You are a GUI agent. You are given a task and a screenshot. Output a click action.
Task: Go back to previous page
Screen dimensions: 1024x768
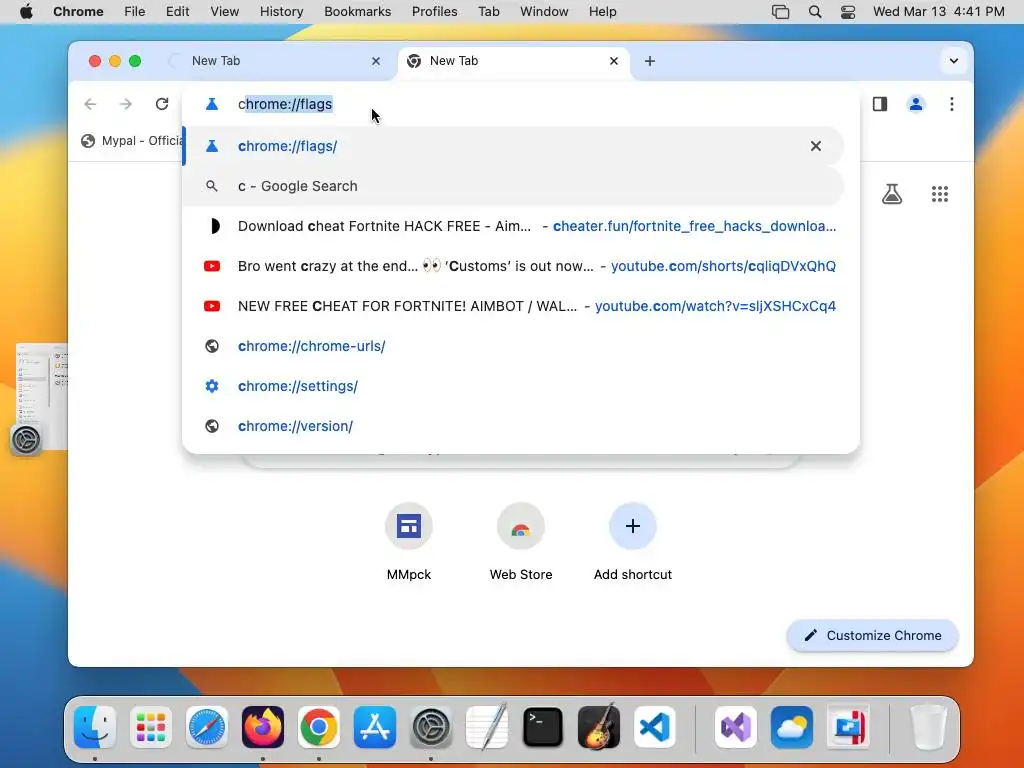(x=90, y=104)
